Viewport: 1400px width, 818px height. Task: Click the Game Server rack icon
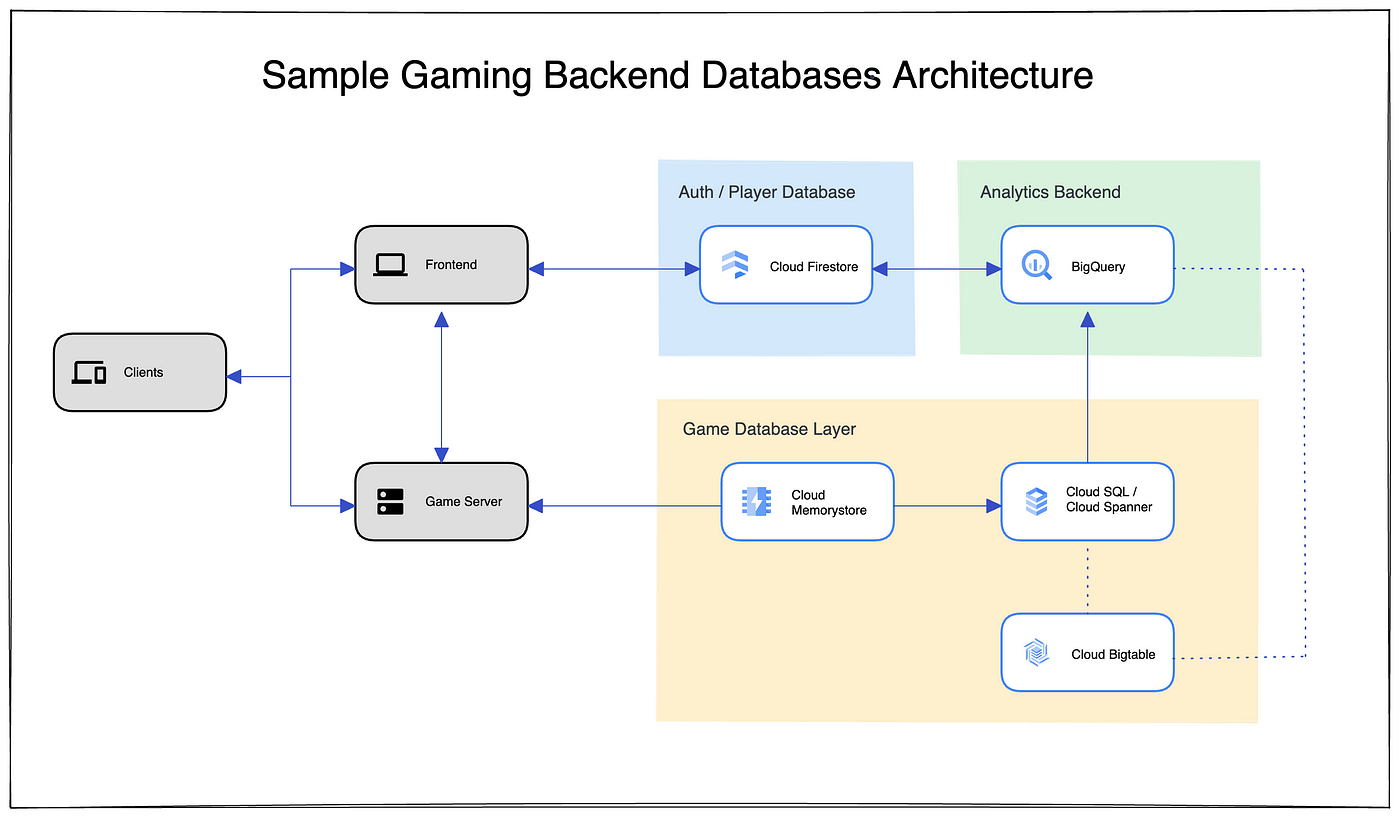(390, 502)
